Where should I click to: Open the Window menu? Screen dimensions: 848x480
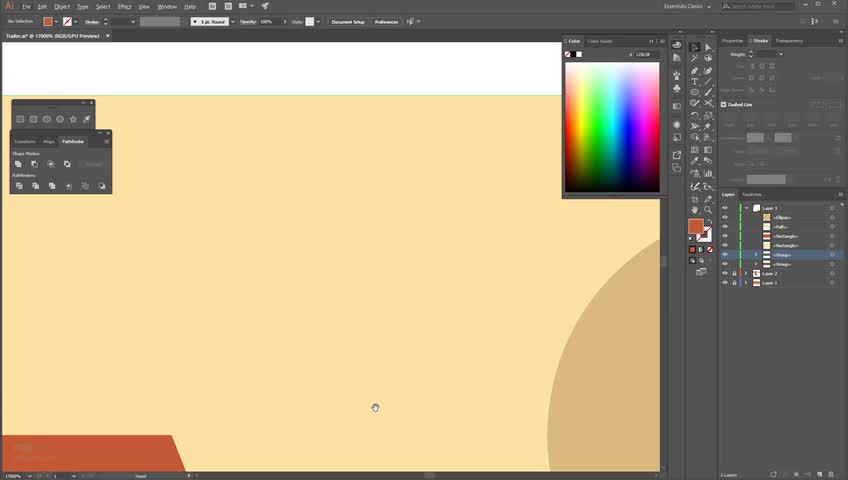coord(167,6)
